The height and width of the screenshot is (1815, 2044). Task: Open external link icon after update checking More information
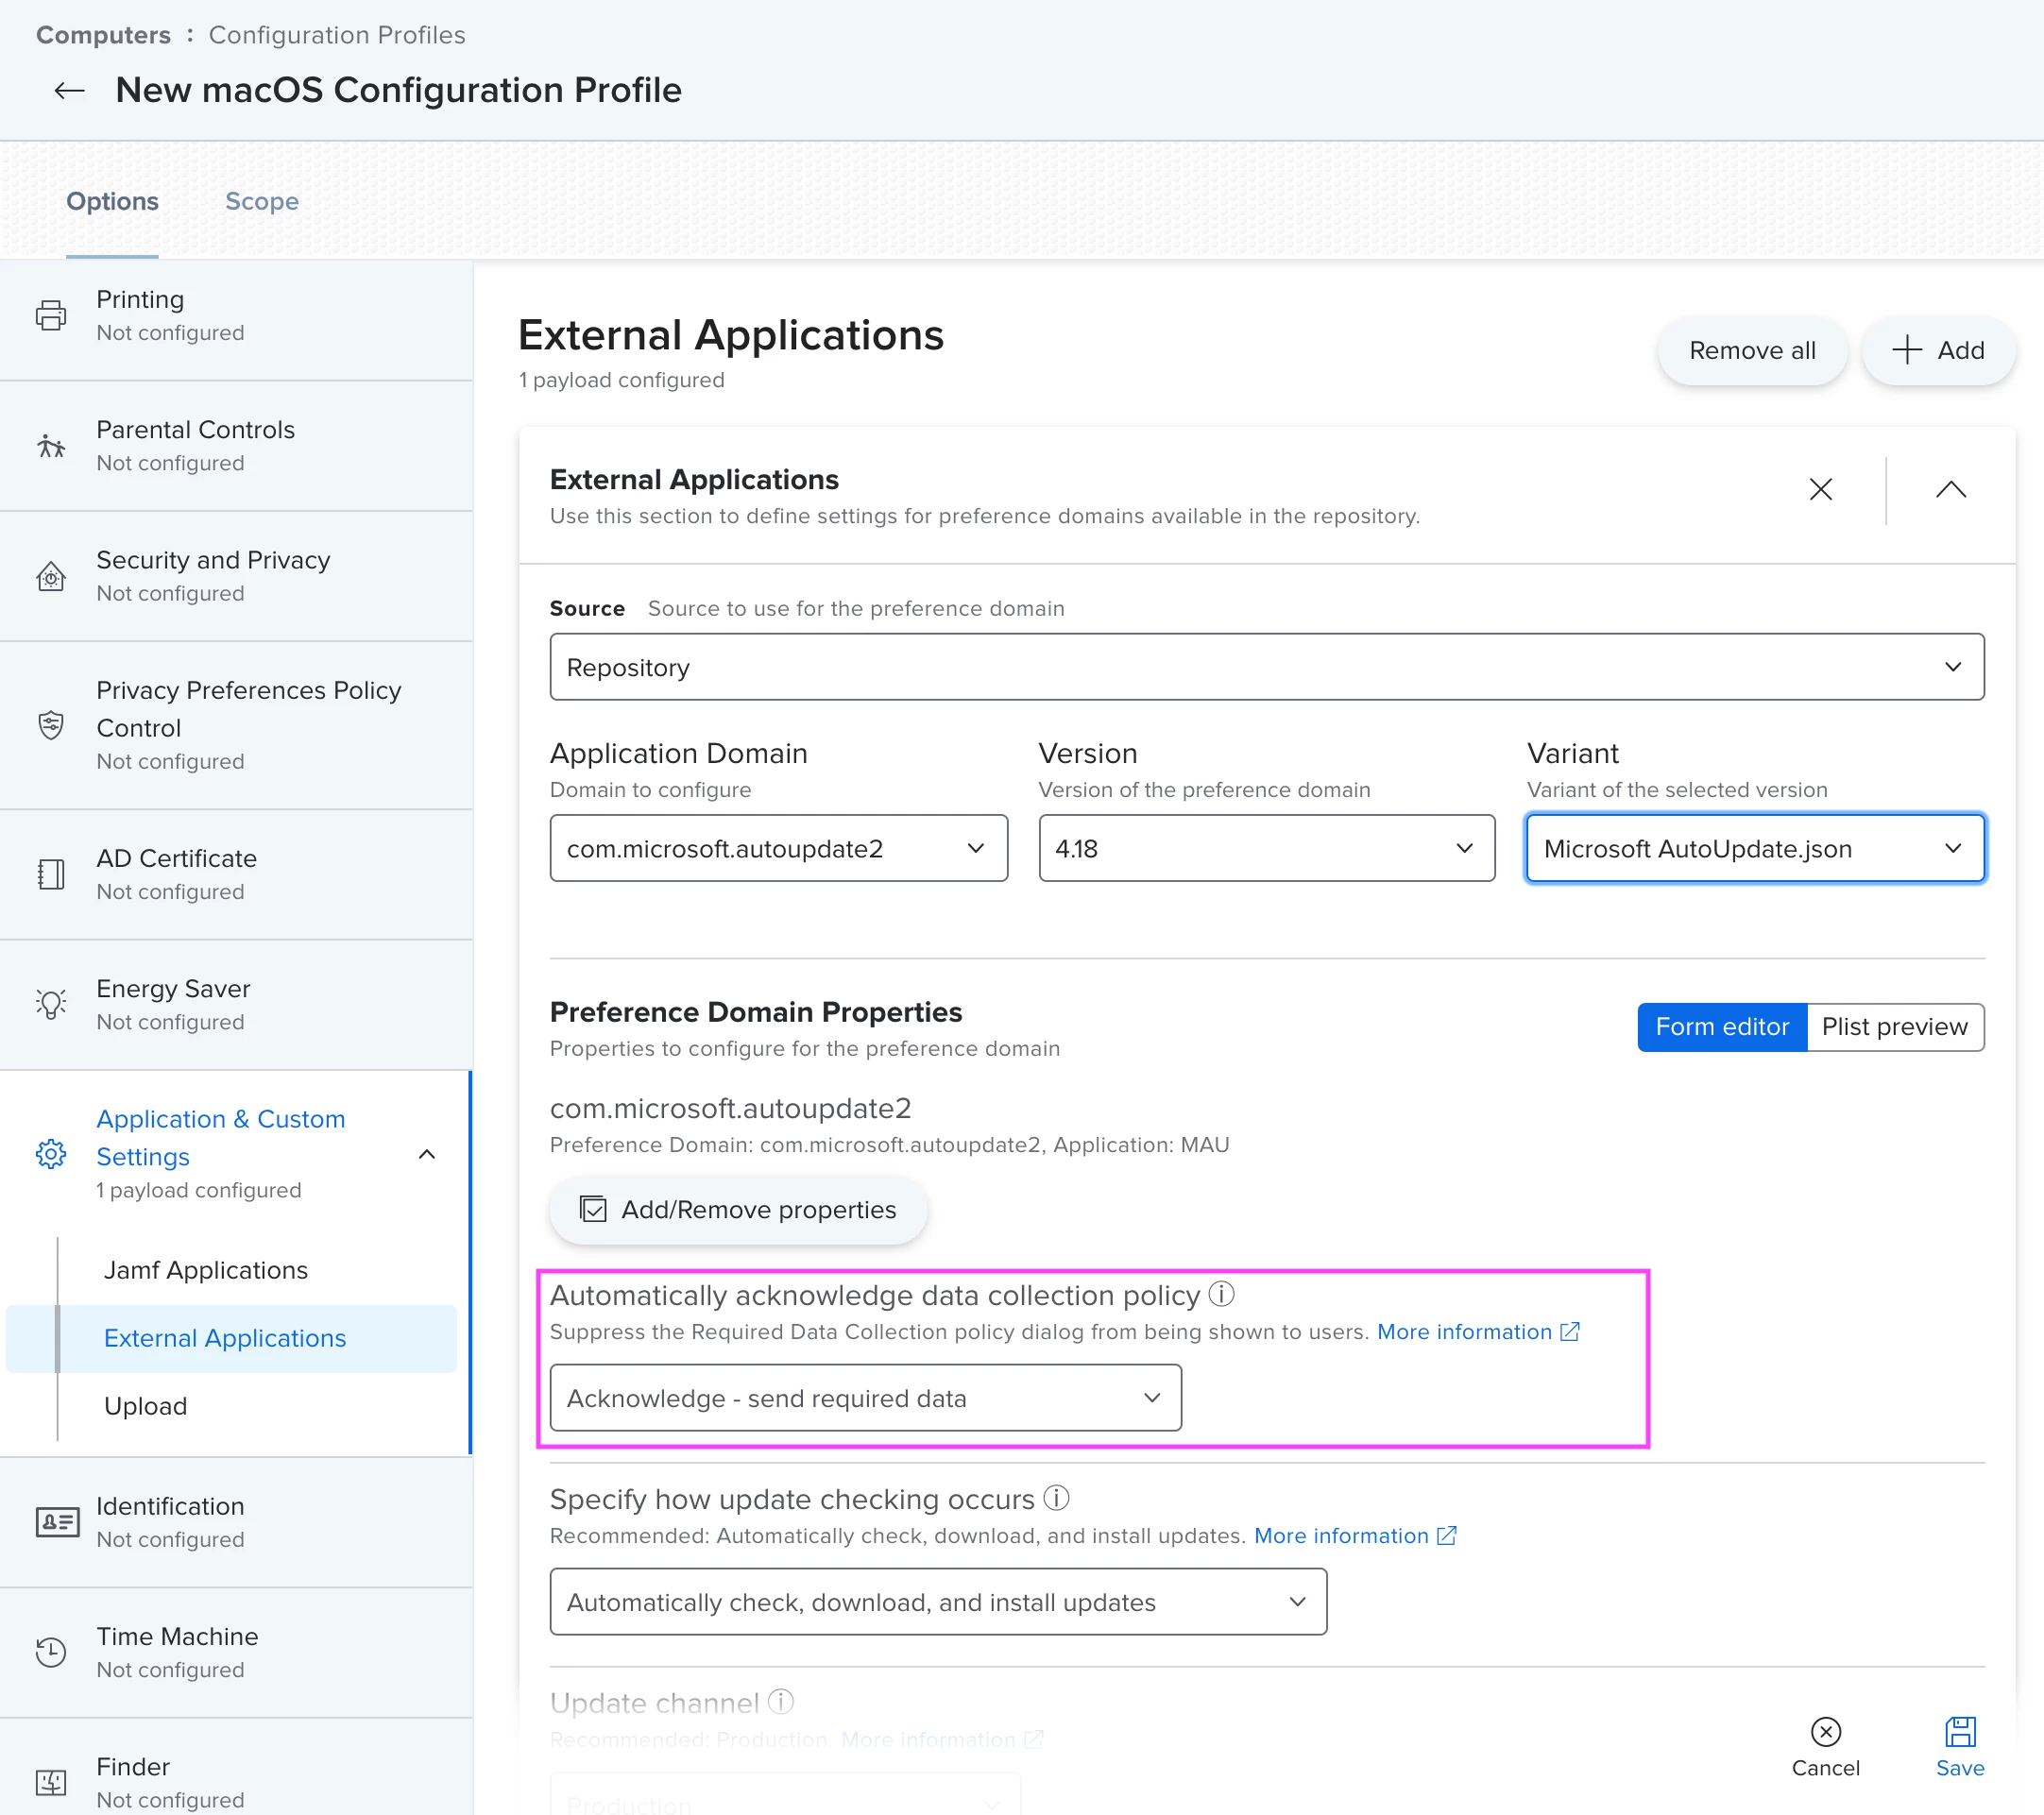coord(1447,1535)
